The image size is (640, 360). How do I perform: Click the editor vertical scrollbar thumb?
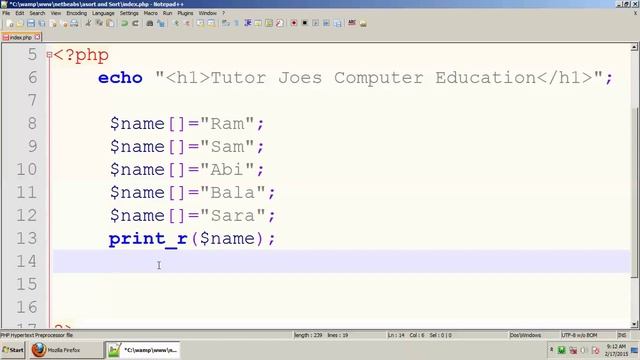click(x=634, y=192)
